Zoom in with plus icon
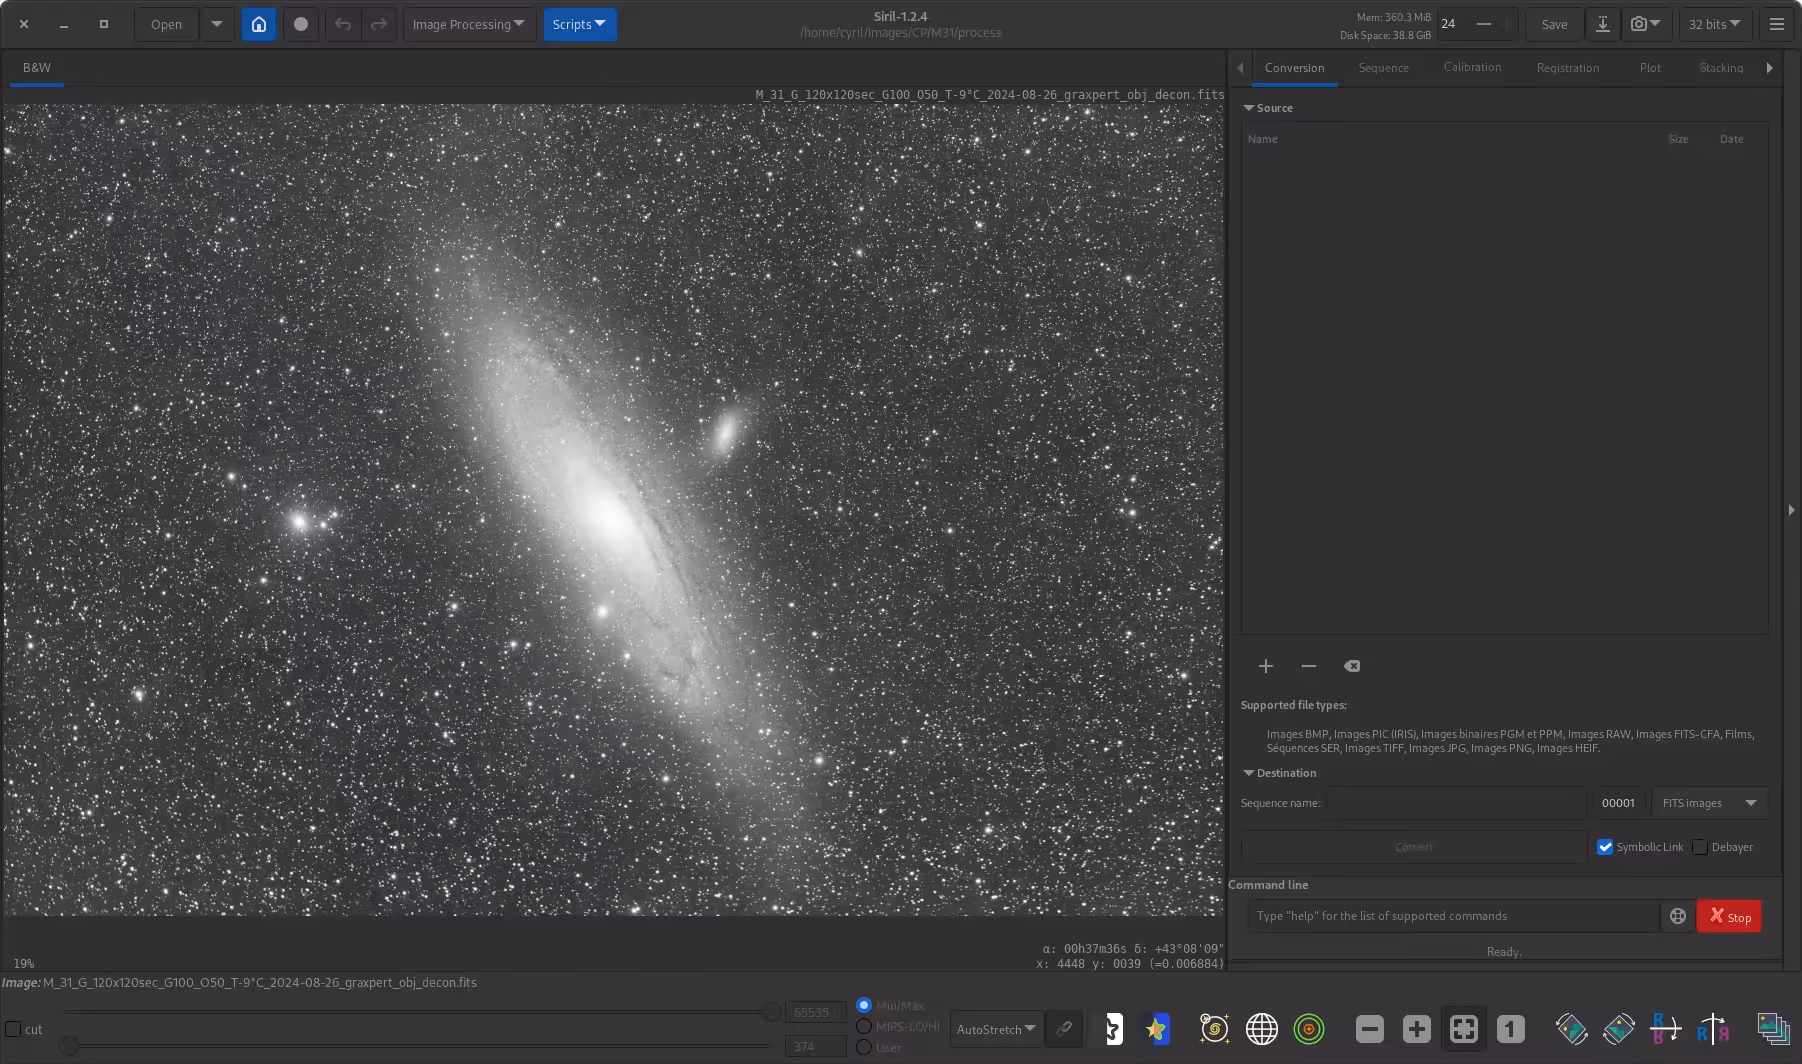The image size is (1802, 1064). (x=1417, y=1028)
